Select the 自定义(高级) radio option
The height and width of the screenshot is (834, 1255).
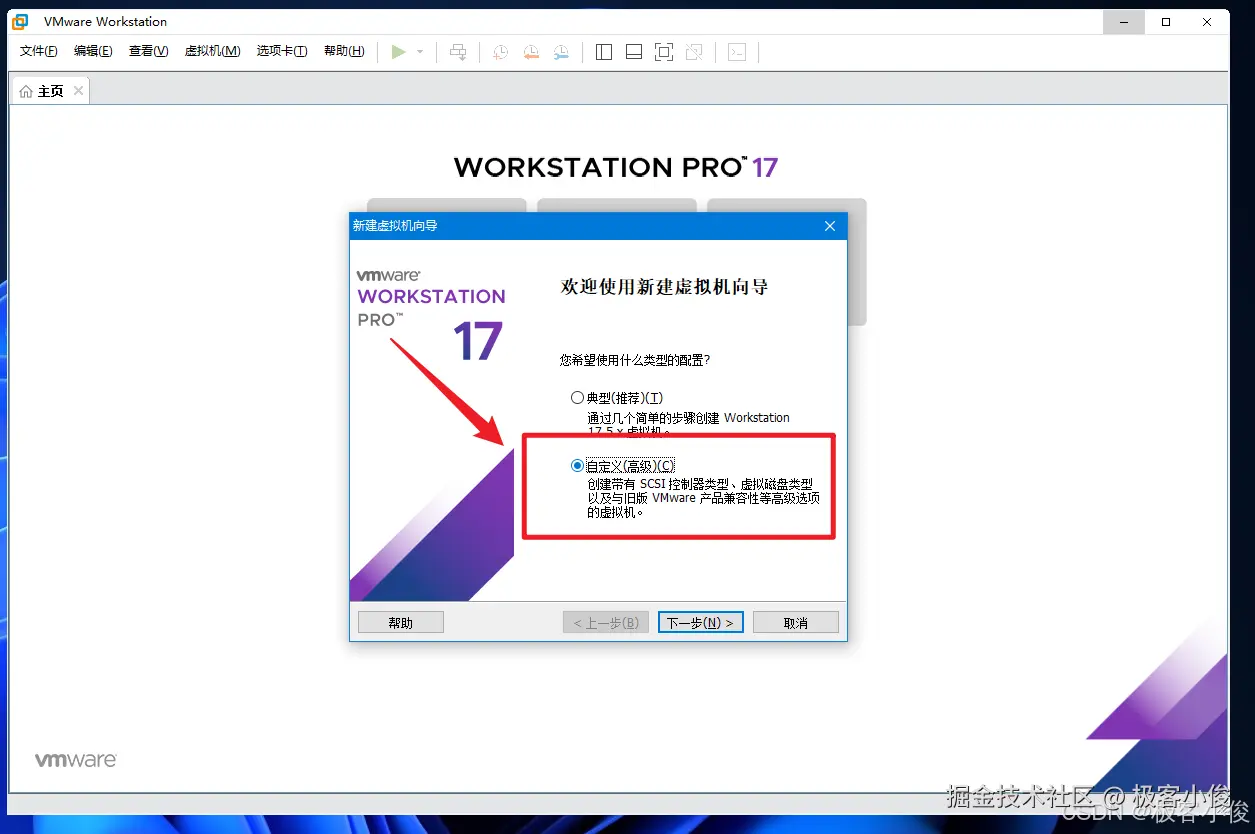pos(577,466)
